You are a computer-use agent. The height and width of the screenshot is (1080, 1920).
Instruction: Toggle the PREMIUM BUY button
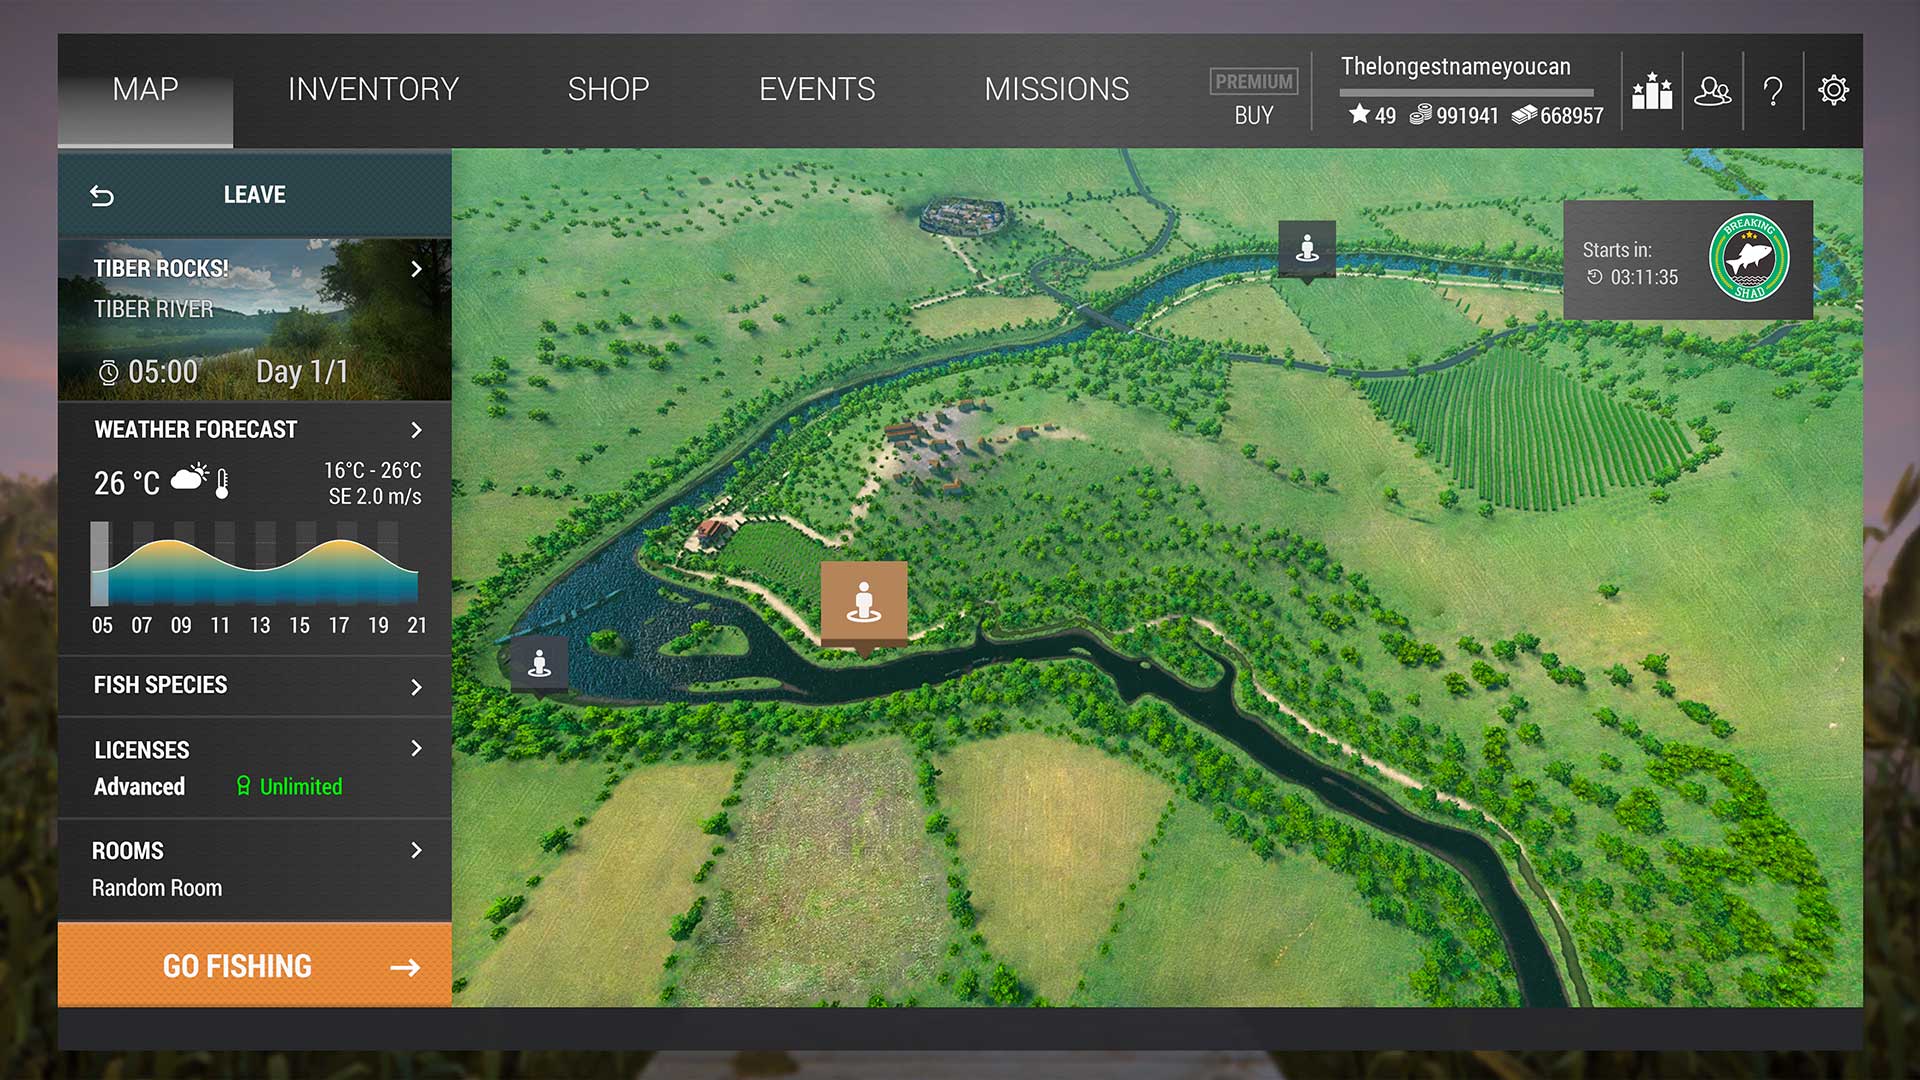click(1254, 92)
